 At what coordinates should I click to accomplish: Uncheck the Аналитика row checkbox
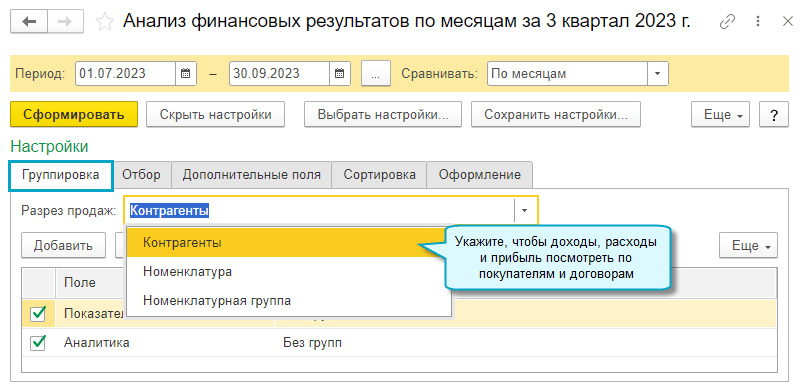[38, 343]
